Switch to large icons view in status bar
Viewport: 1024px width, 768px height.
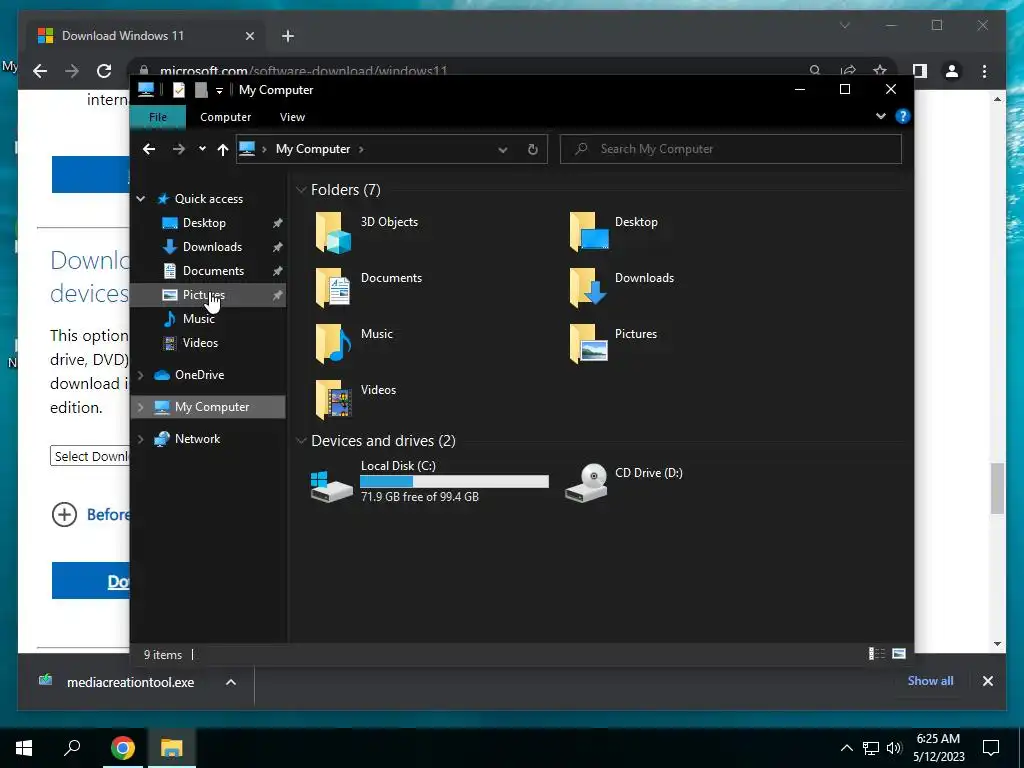[x=899, y=654]
